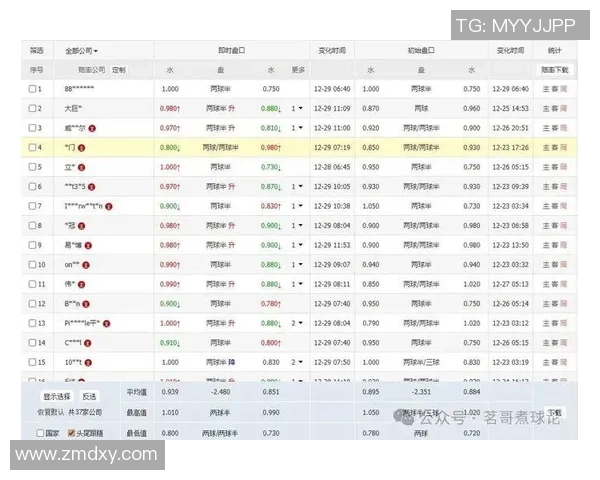Image resolution: width=600 pixels, height=480 pixels.
Task: Click the 共37家公司 count text
Action: tap(85, 413)
